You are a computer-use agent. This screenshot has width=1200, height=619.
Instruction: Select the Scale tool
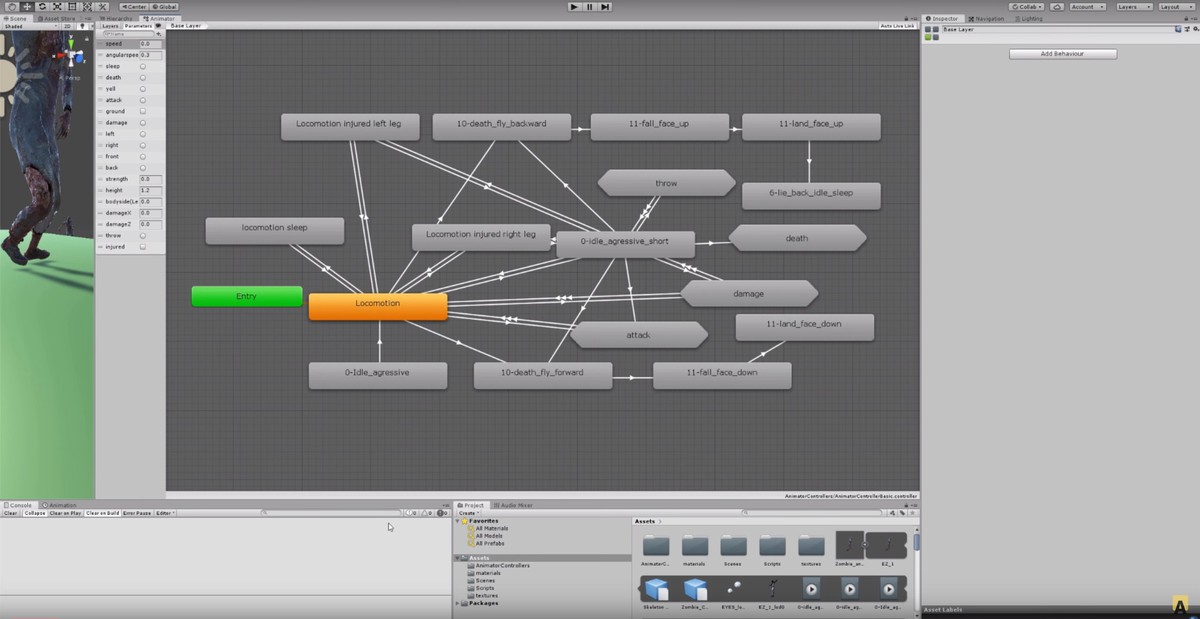(56, 6)
